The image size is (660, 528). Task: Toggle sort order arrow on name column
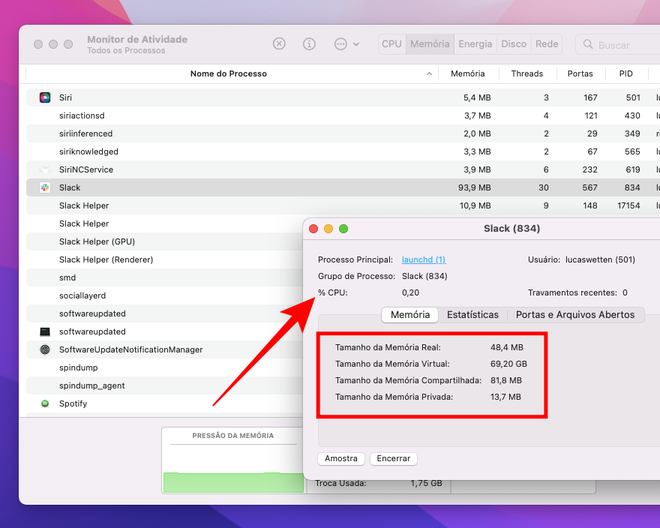pos(429,74)
